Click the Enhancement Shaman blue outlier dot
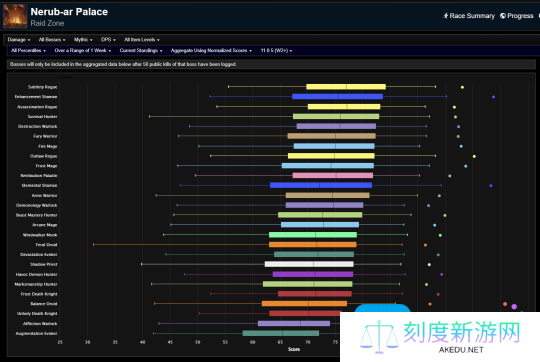540x362 pixels. coord(493,97)
